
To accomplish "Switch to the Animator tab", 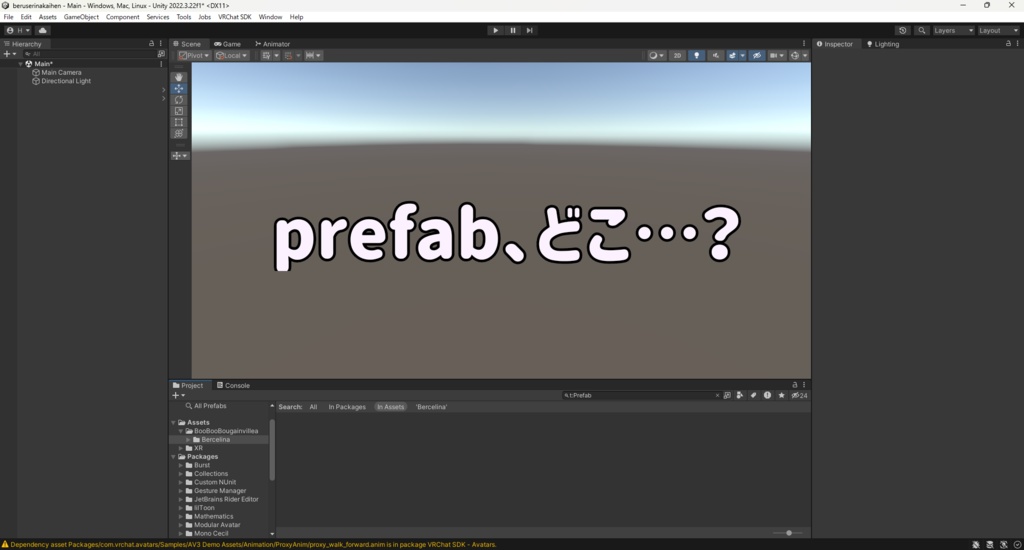I will 272,44.
